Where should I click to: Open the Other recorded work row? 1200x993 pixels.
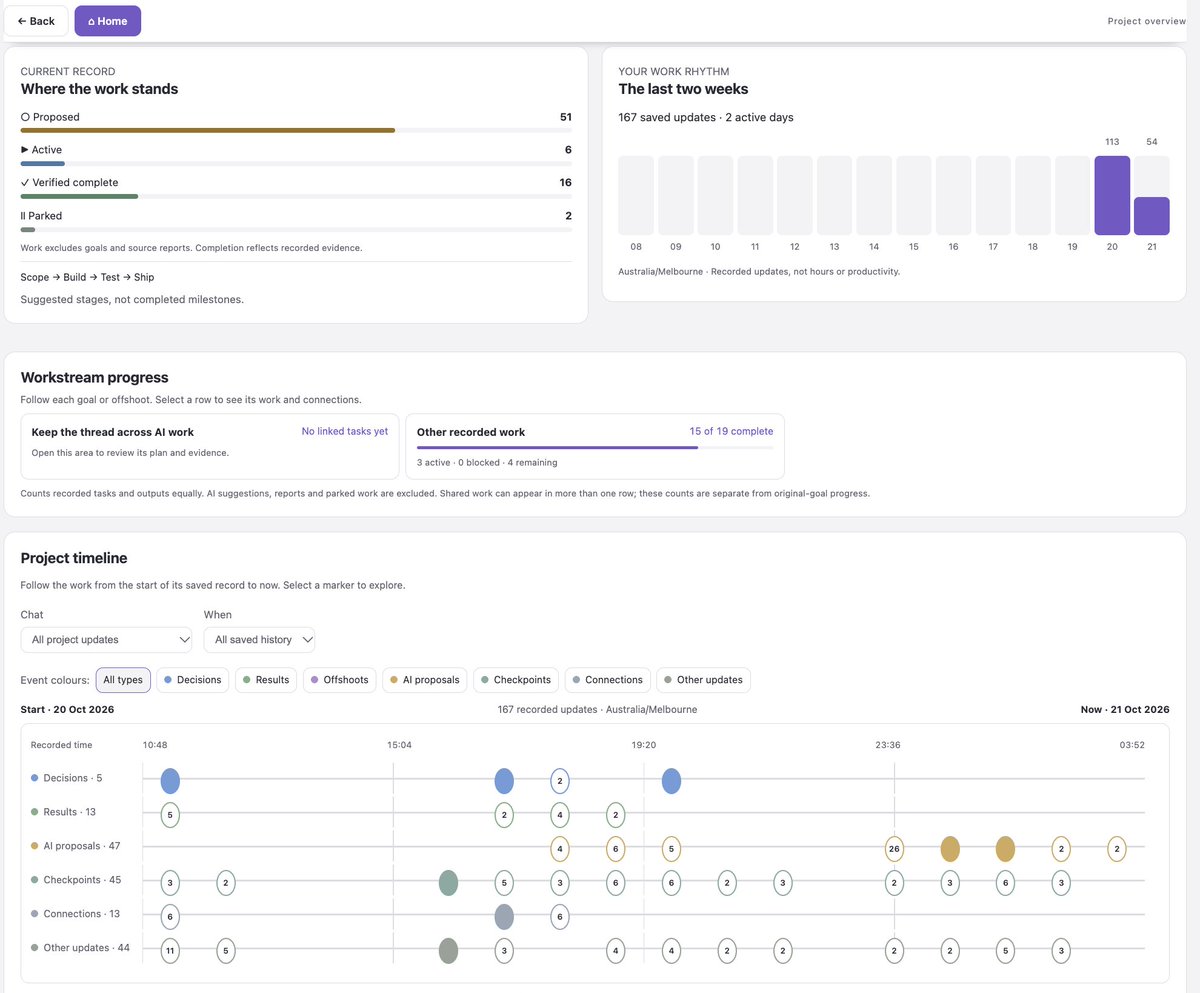point(595,446)
